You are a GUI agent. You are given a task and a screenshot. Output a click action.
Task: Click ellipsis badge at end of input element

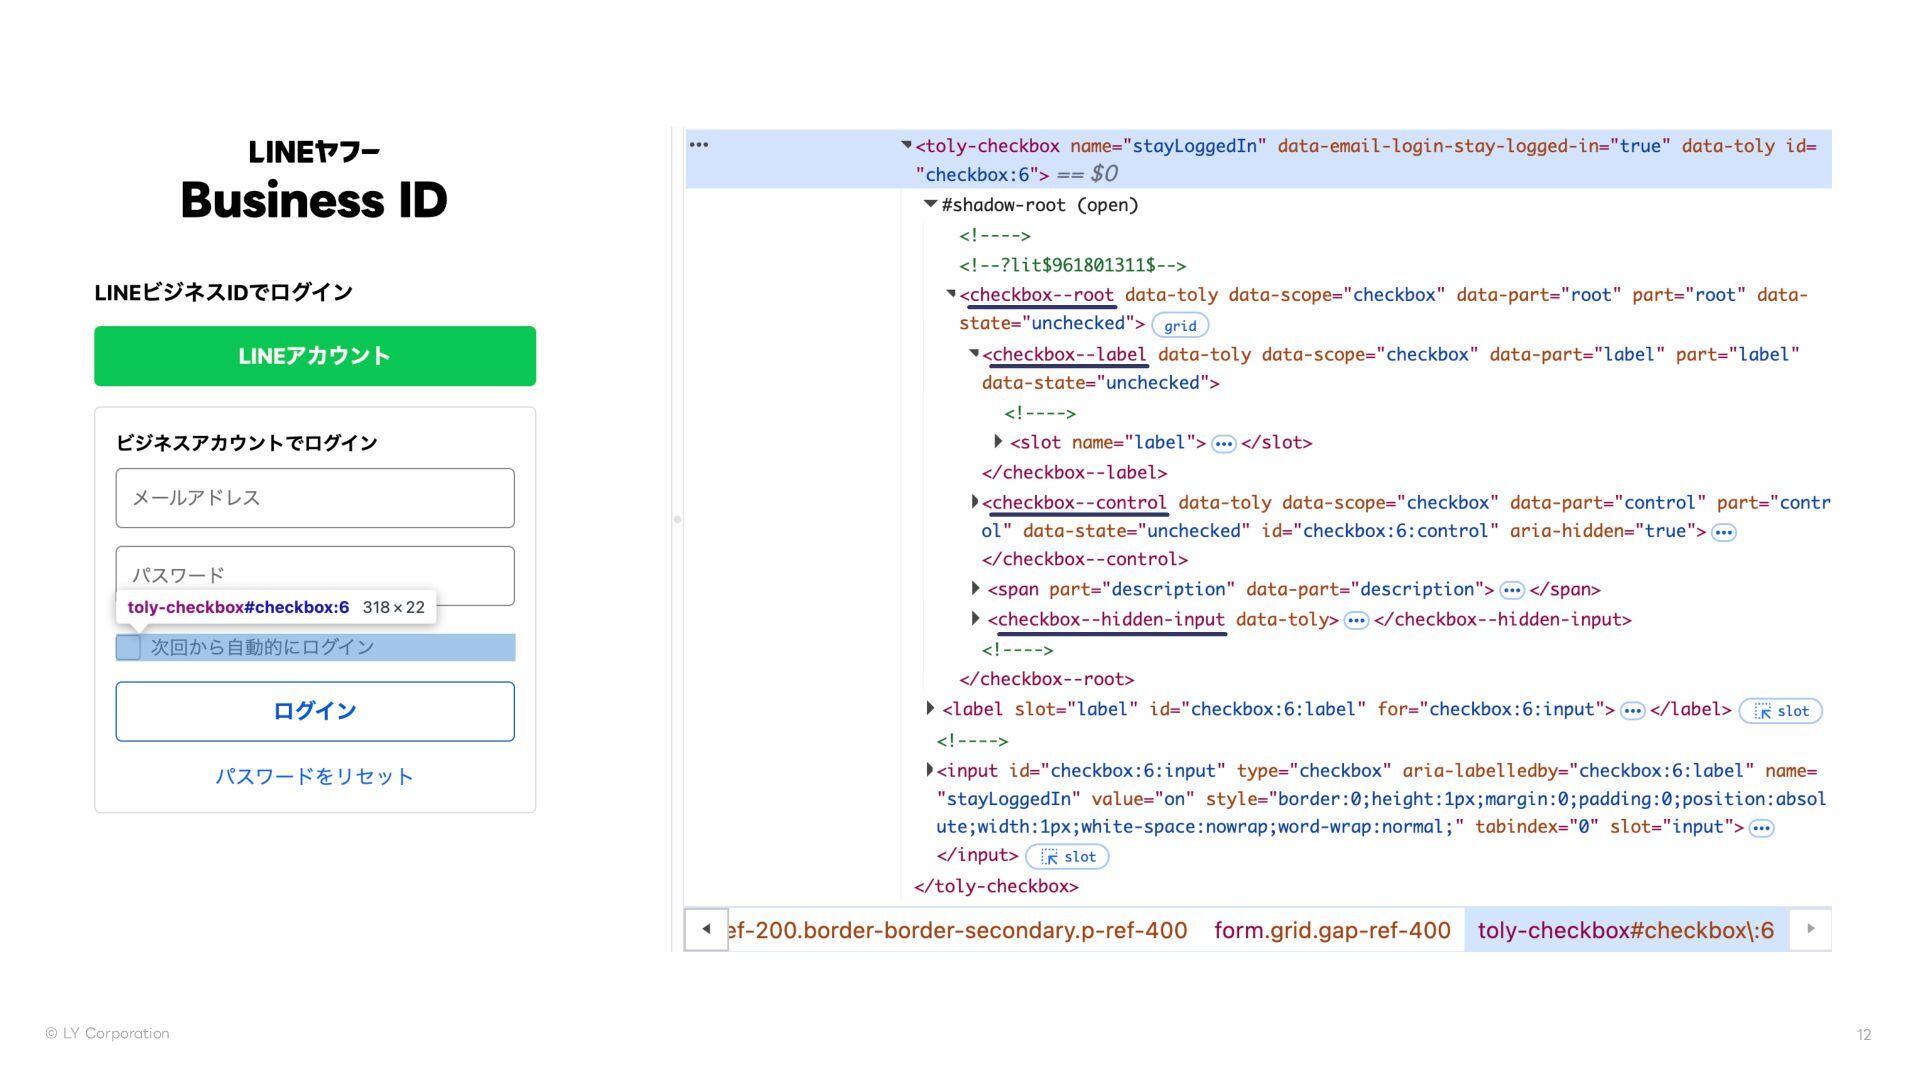1761,828
